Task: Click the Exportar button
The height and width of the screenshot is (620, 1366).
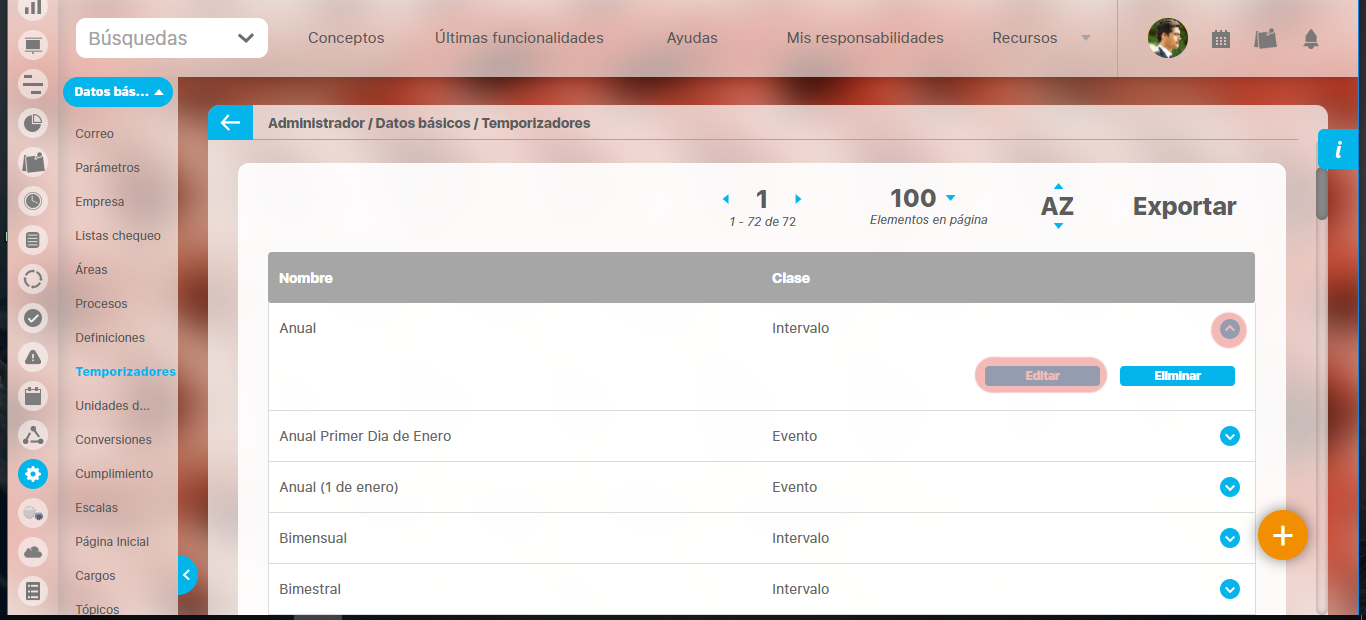Action: [1184, 206]
